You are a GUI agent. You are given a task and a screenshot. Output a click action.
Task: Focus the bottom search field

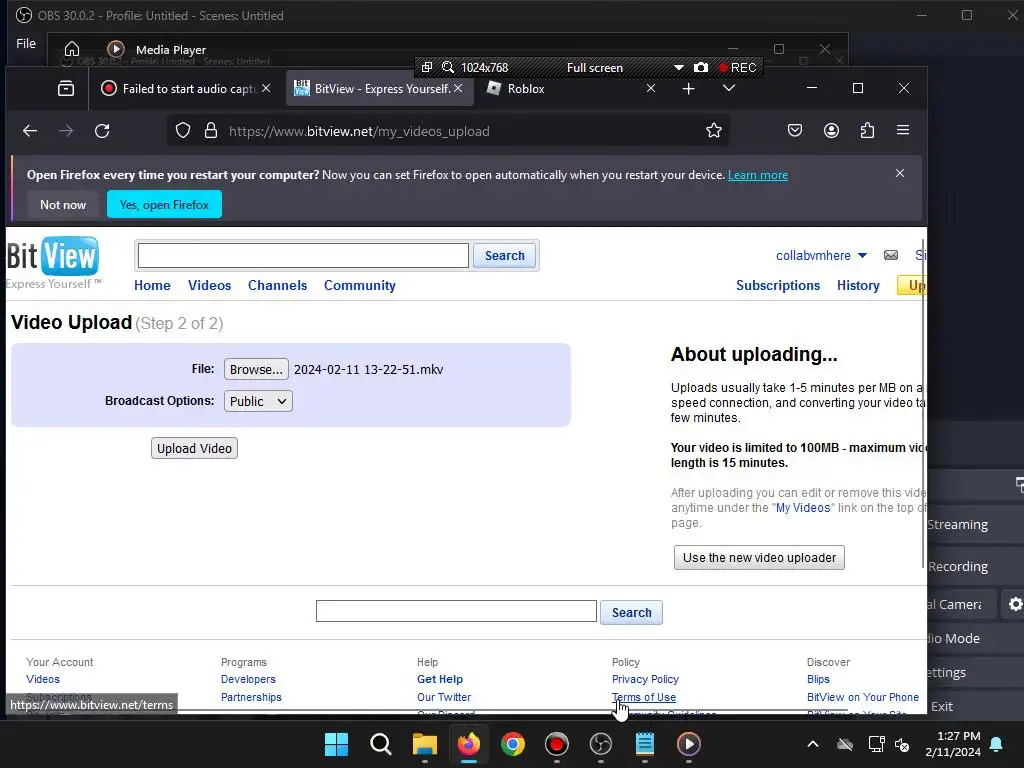tap(456, 611)
